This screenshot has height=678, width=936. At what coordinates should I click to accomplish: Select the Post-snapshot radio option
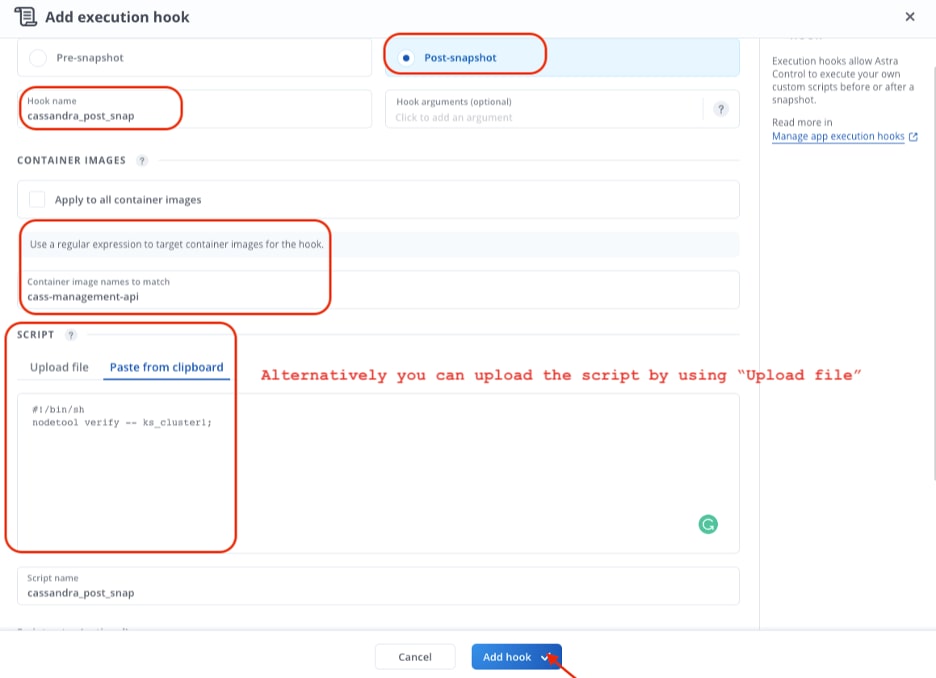pyautogui.click(x=405, y=58)
